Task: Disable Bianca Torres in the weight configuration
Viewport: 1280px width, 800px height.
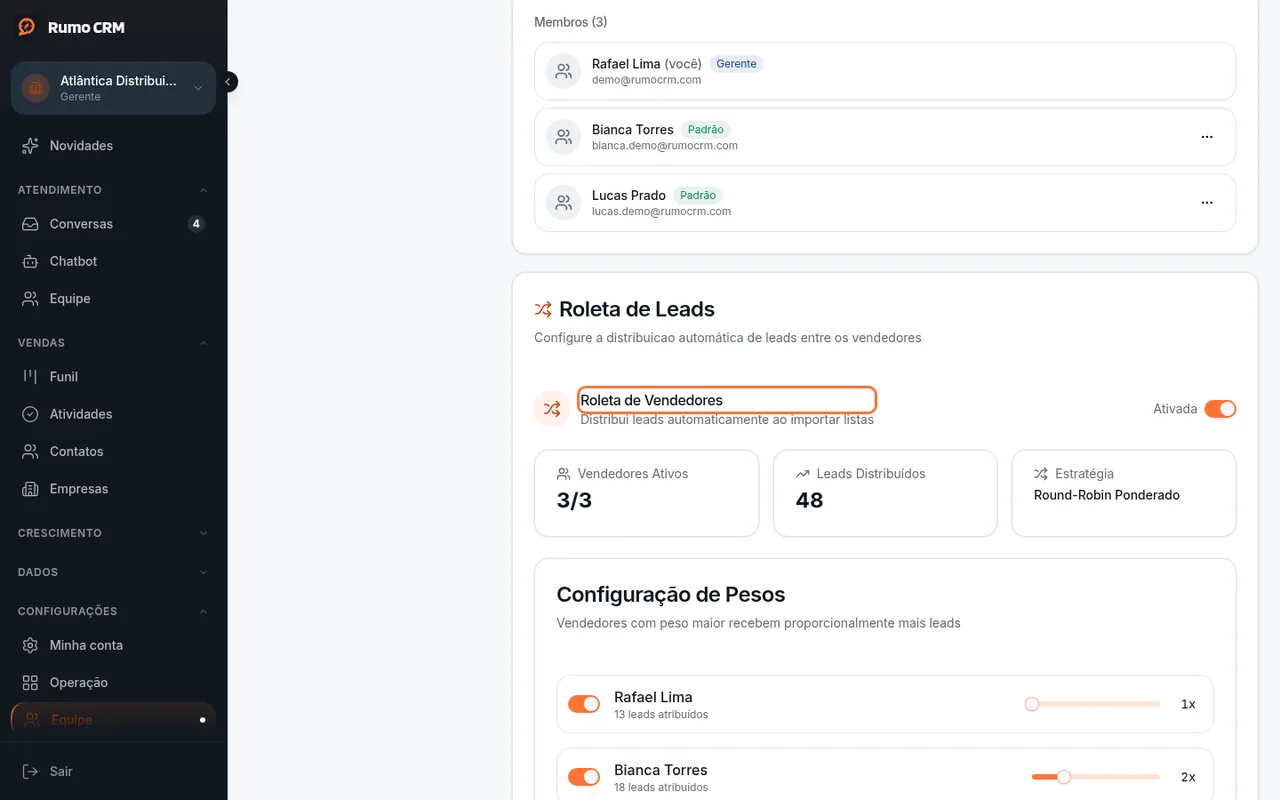Action: [x=584, y=777]
